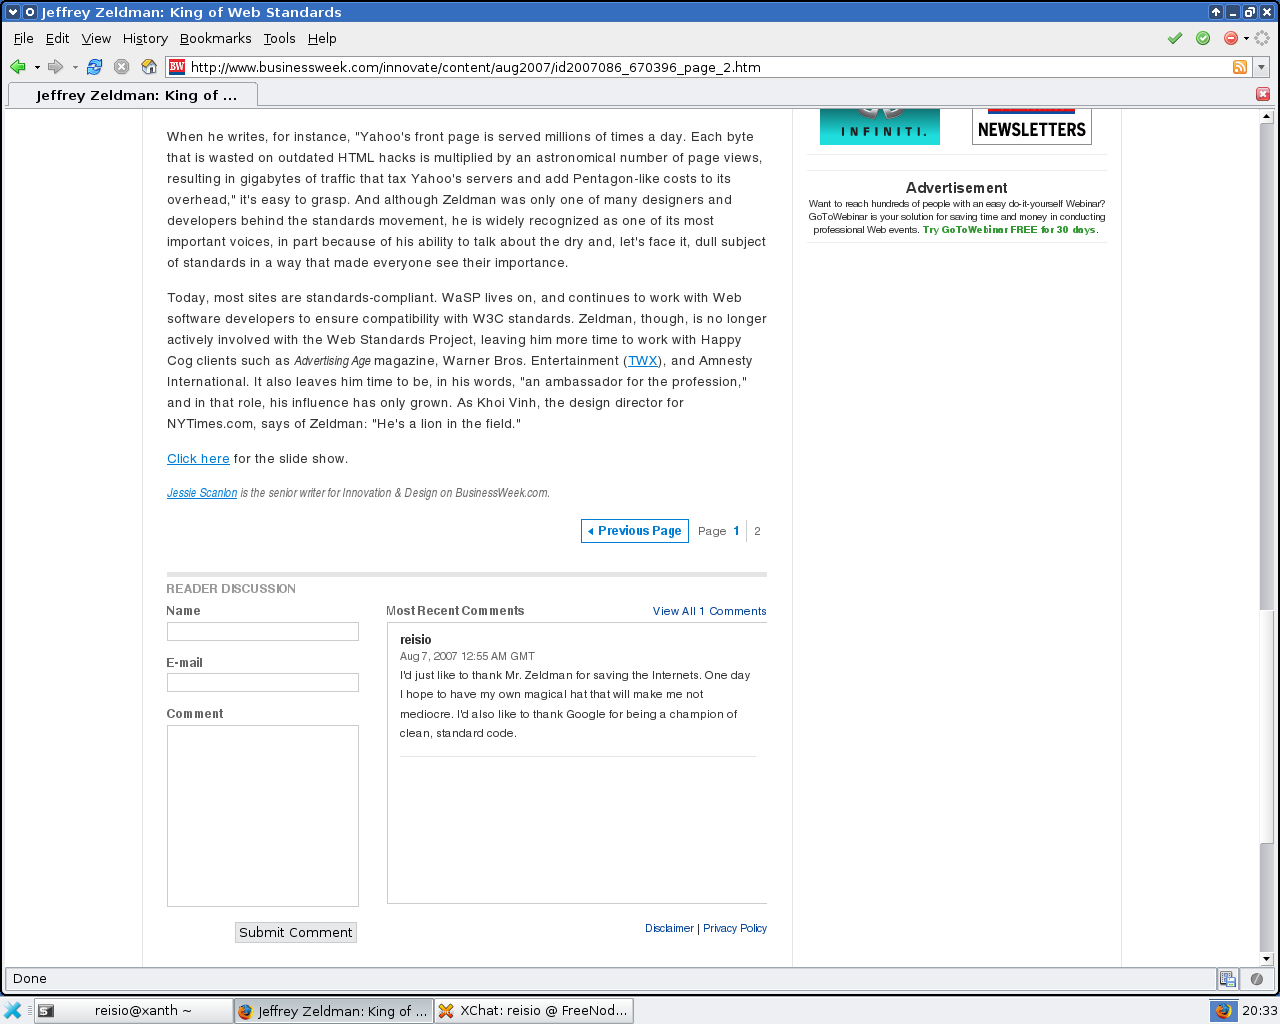This screenshot has width=1280, height=1024.
Task: Click the grey round slash icon in status bar
Action: (1256, 979)
